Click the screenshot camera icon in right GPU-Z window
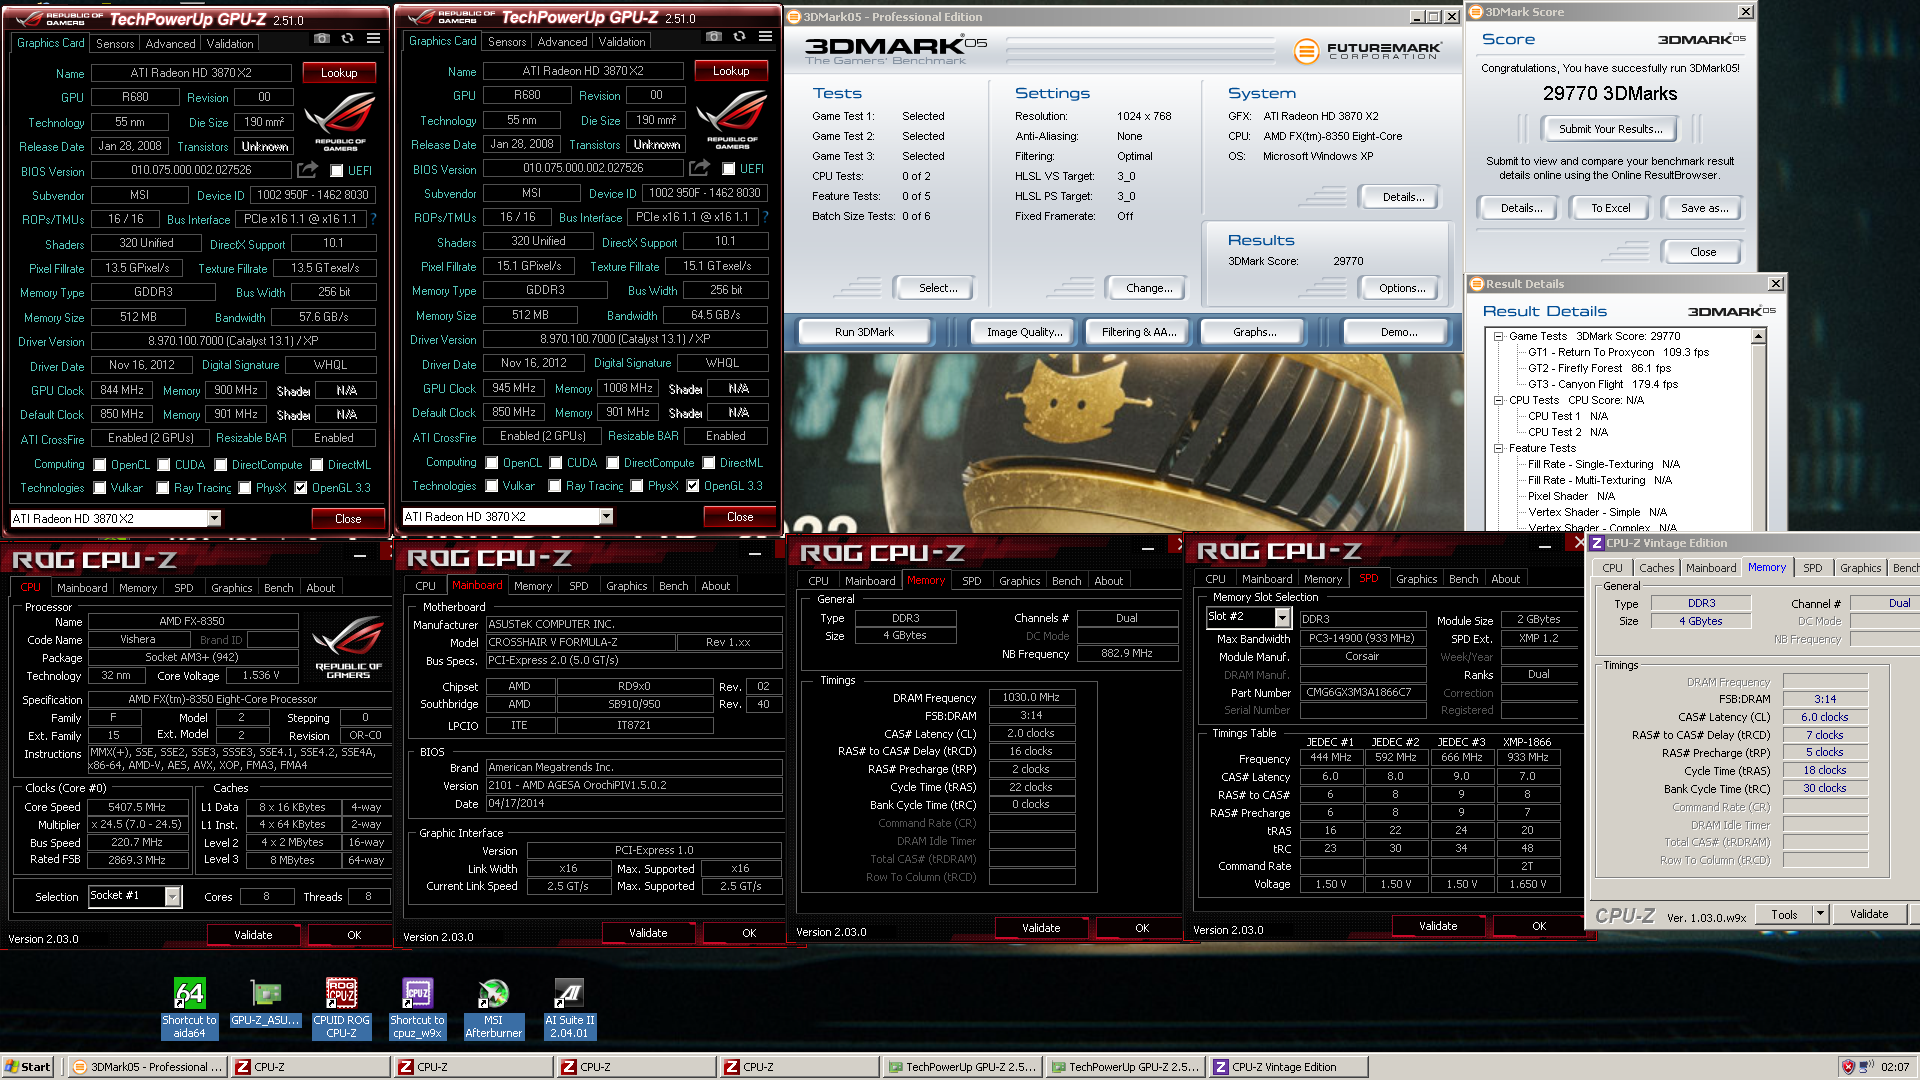Viewport: 1920px width, 1080px height. click(x=713, y=36)
